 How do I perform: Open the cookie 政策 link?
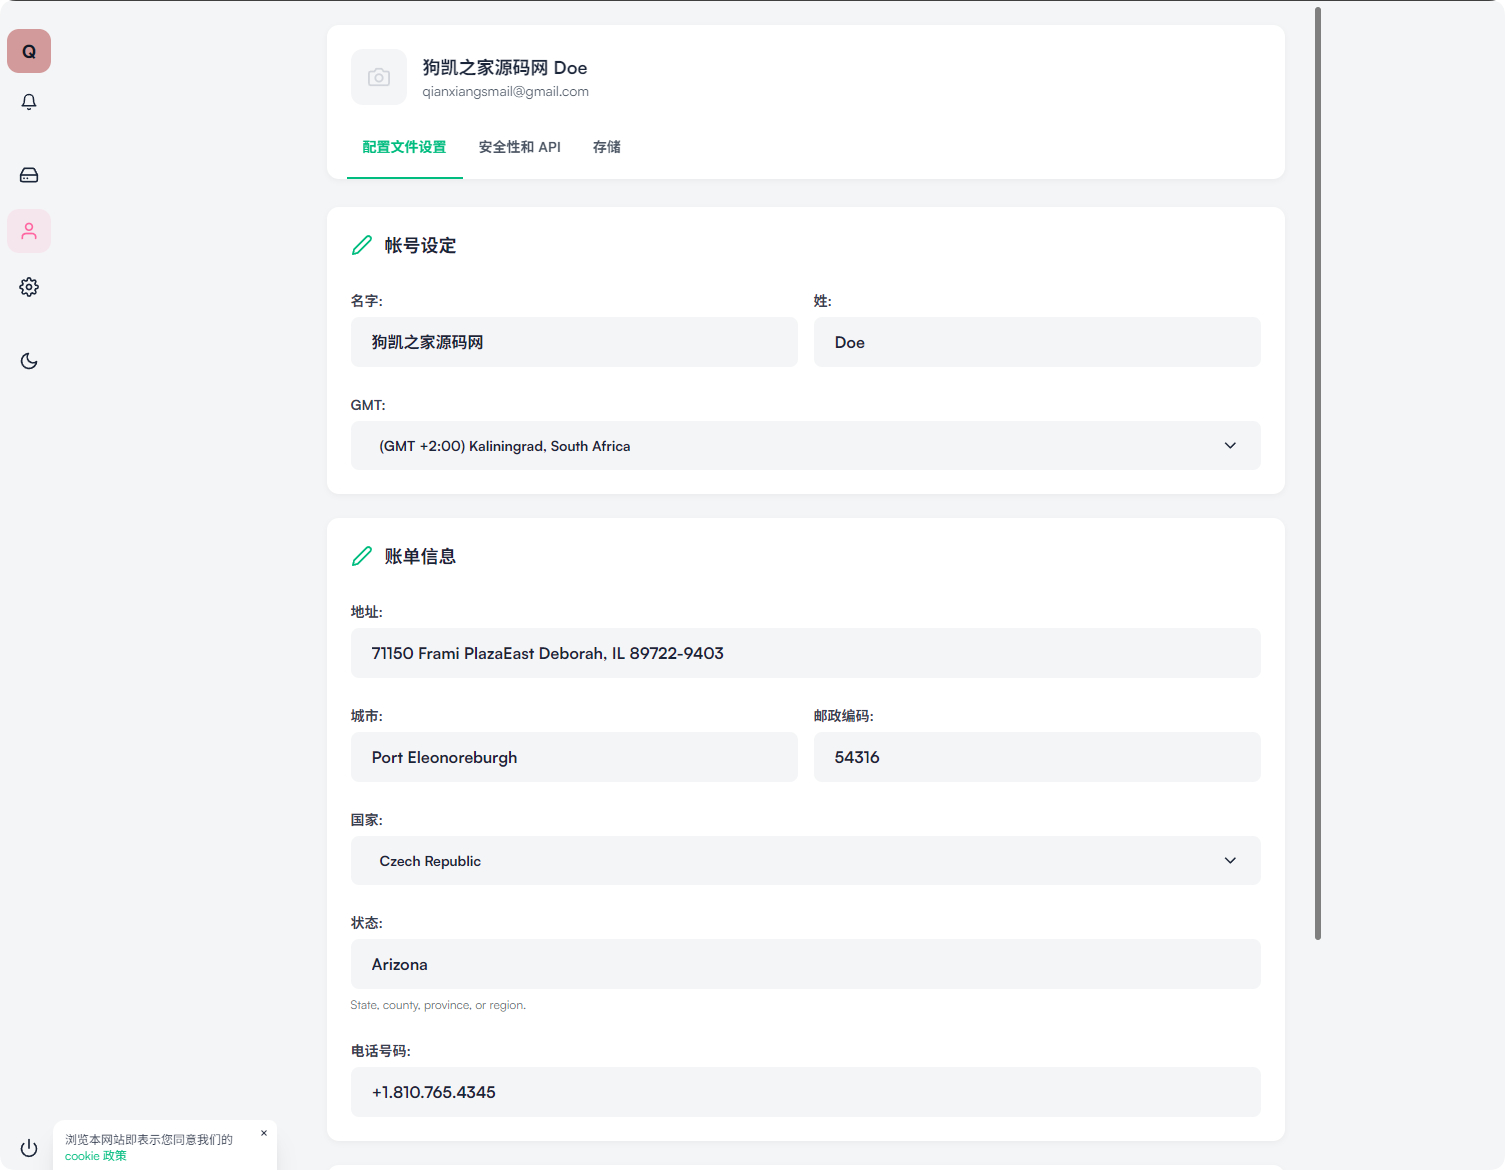tap(96, 1156)
